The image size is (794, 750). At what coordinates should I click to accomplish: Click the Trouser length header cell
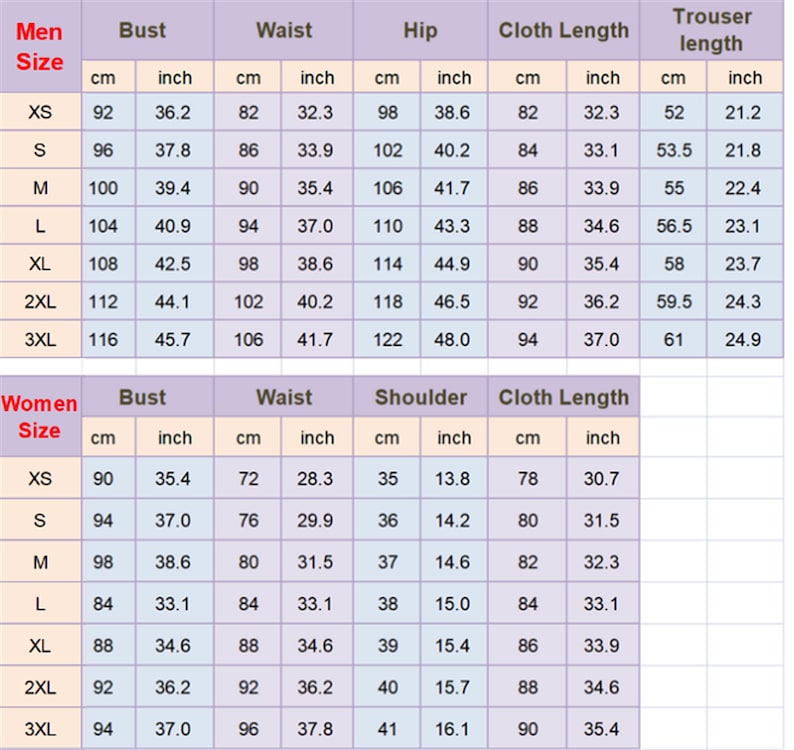click(711, 30)
